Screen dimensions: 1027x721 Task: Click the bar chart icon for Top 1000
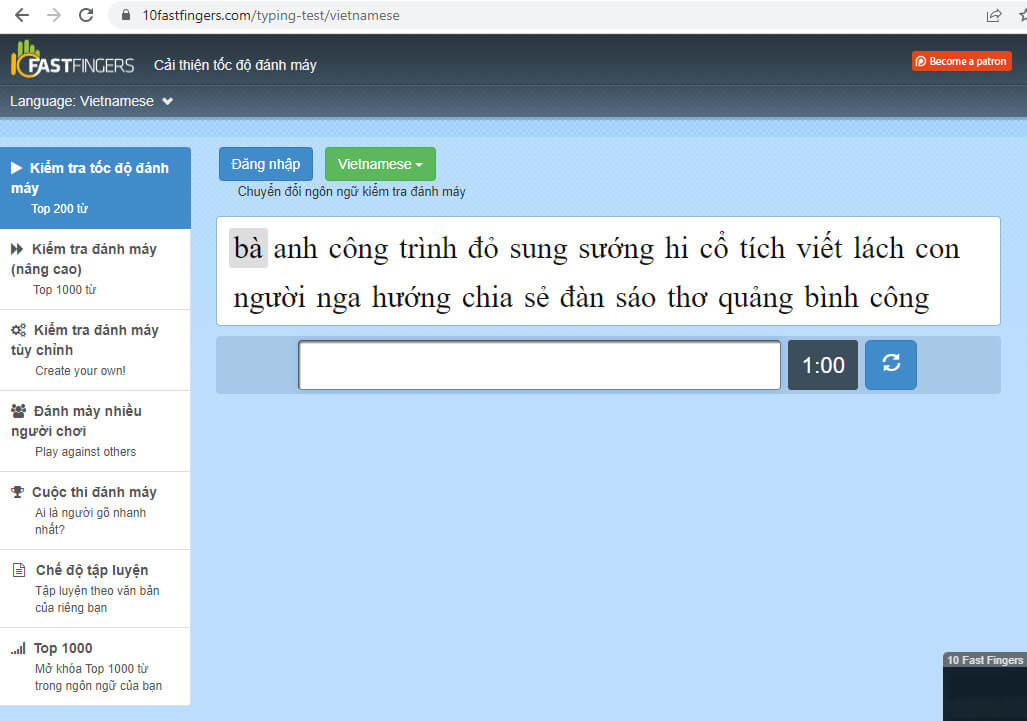[18, 648]
